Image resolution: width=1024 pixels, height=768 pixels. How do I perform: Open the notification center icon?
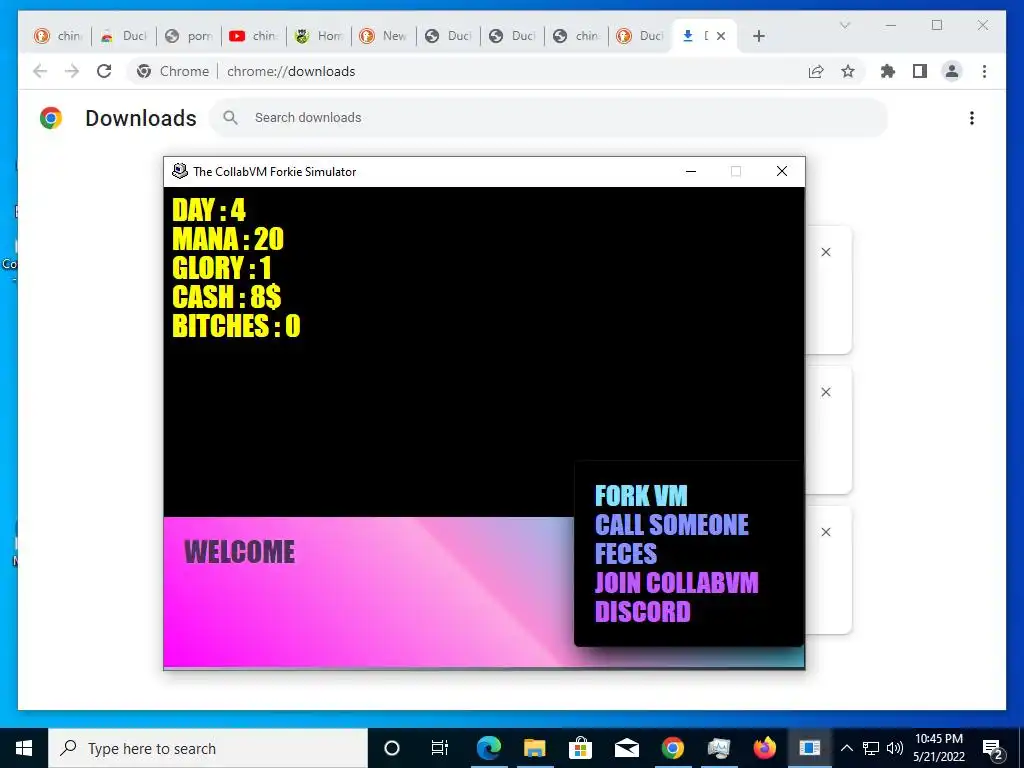[993, 748]
